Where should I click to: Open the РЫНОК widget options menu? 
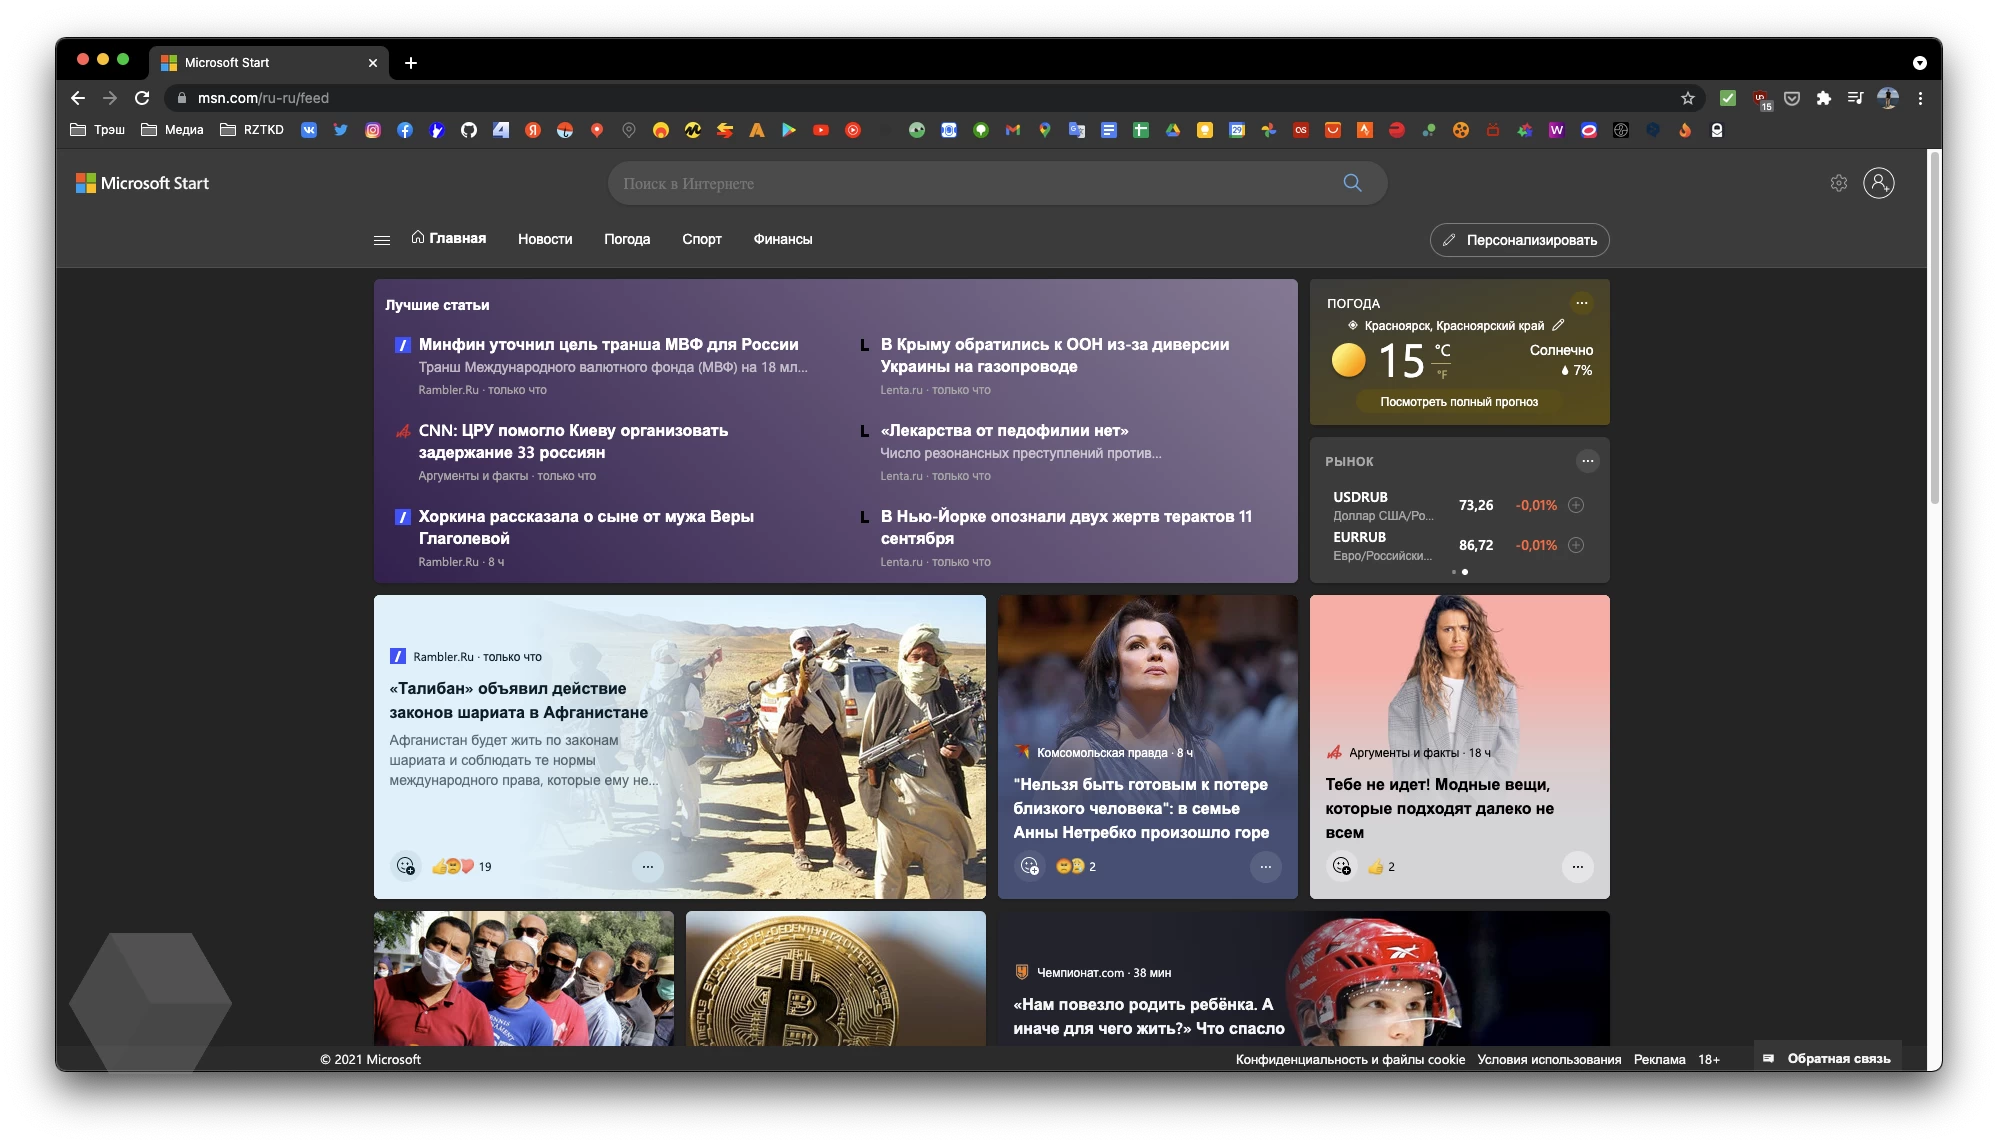(1588, 461)
